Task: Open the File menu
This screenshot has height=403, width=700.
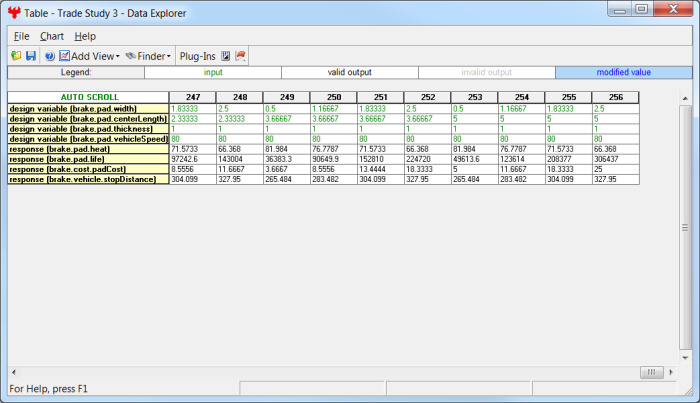Action: click(x=21, y=36)
